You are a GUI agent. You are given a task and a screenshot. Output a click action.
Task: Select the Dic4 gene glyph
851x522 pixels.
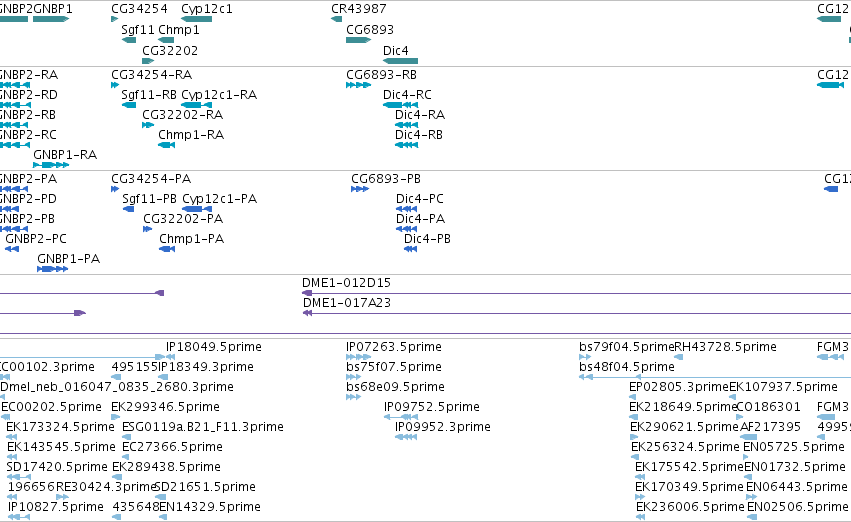pos(401,61)
